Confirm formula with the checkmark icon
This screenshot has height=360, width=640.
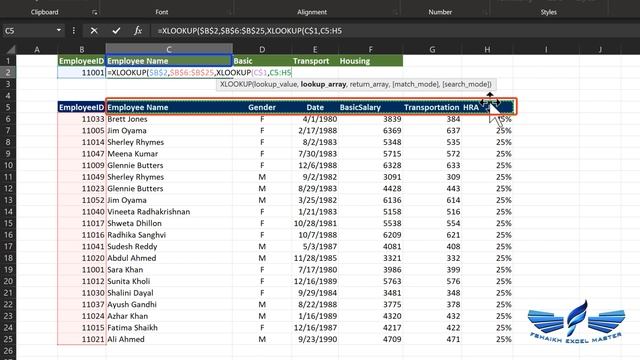pyautogui.click(x=116, y=31)
